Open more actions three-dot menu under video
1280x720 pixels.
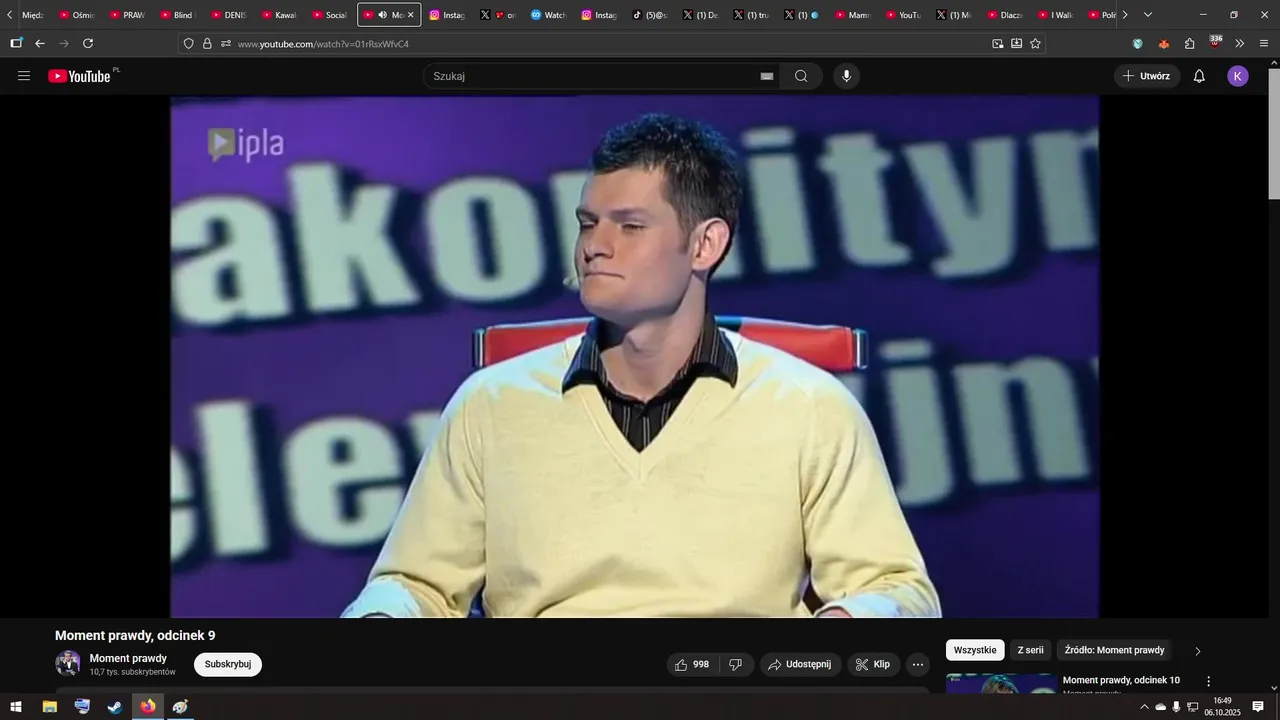coord(918,664)
